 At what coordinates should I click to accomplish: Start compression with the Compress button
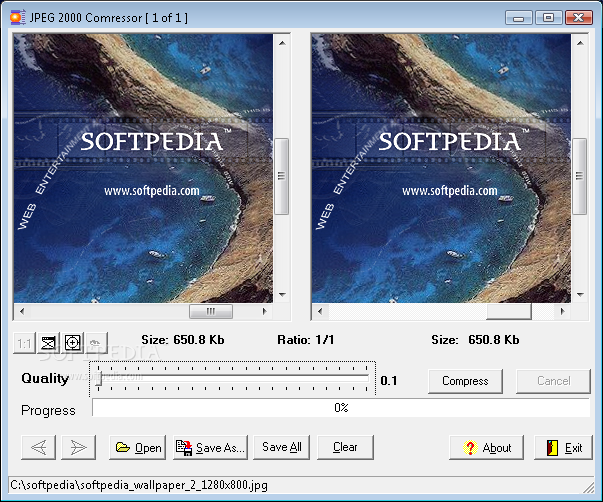465,381
